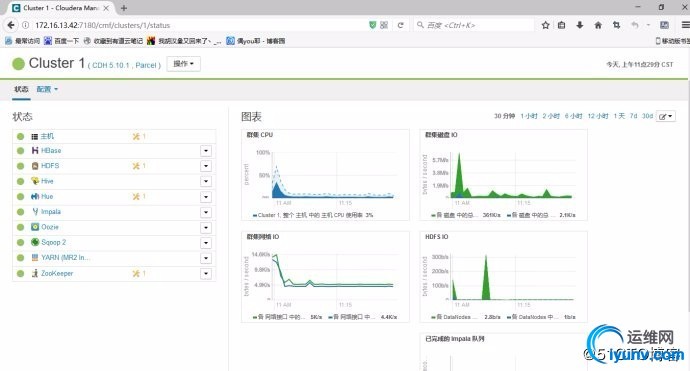Expand the ZooKeeper actions dropdown
This screenshot has width=690, height=371.
(206, 273)
